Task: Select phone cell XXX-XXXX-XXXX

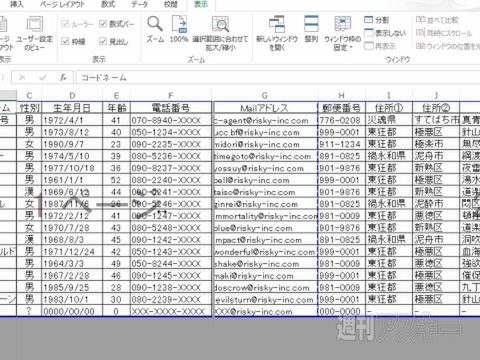Action: coord(171,311)
